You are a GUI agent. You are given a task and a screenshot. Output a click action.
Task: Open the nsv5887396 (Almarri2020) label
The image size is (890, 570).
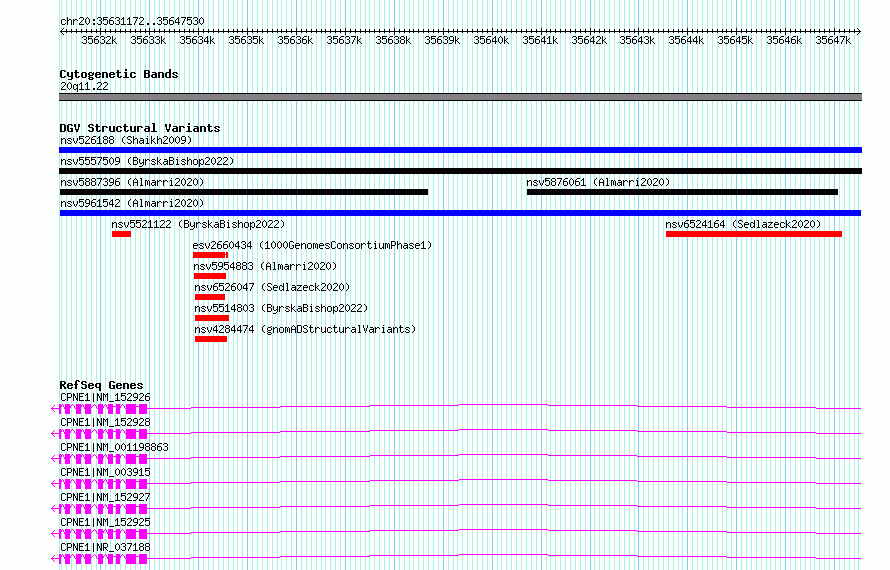[x=132, y=182]
